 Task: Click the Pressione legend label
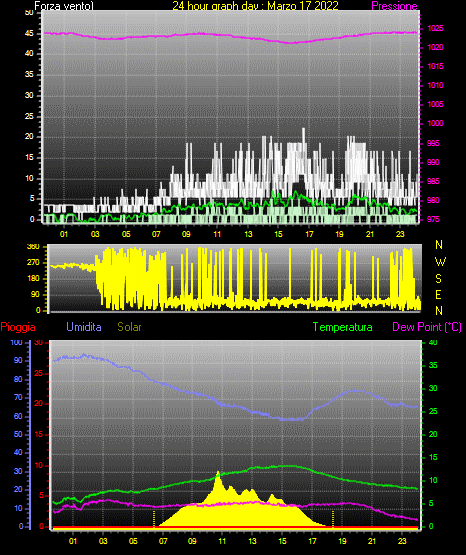(x=394, y=6)
